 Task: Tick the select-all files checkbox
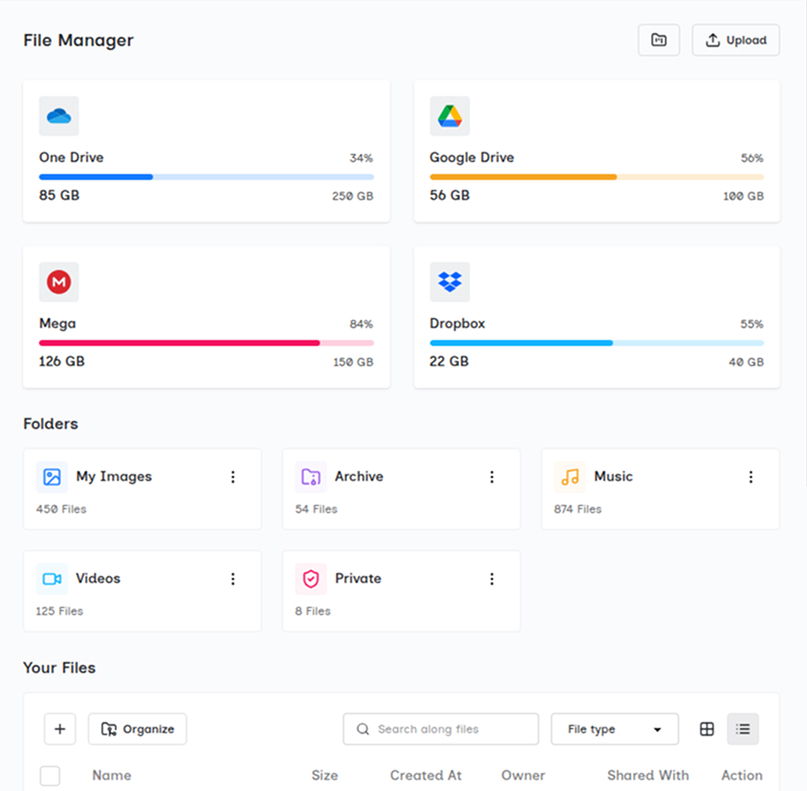point(50,776)
